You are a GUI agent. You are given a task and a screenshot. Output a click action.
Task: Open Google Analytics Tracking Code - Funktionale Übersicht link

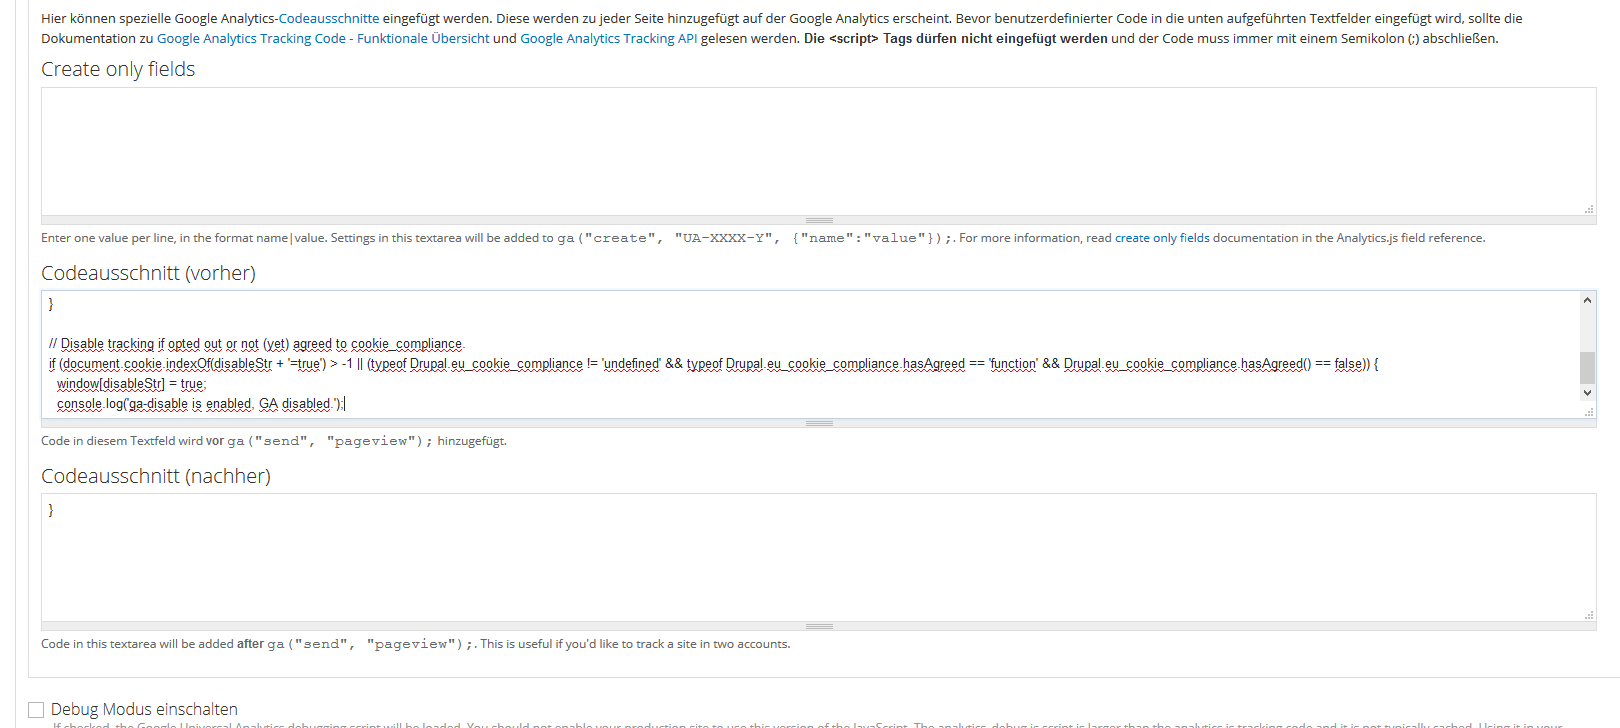click(x=323, y=38)
